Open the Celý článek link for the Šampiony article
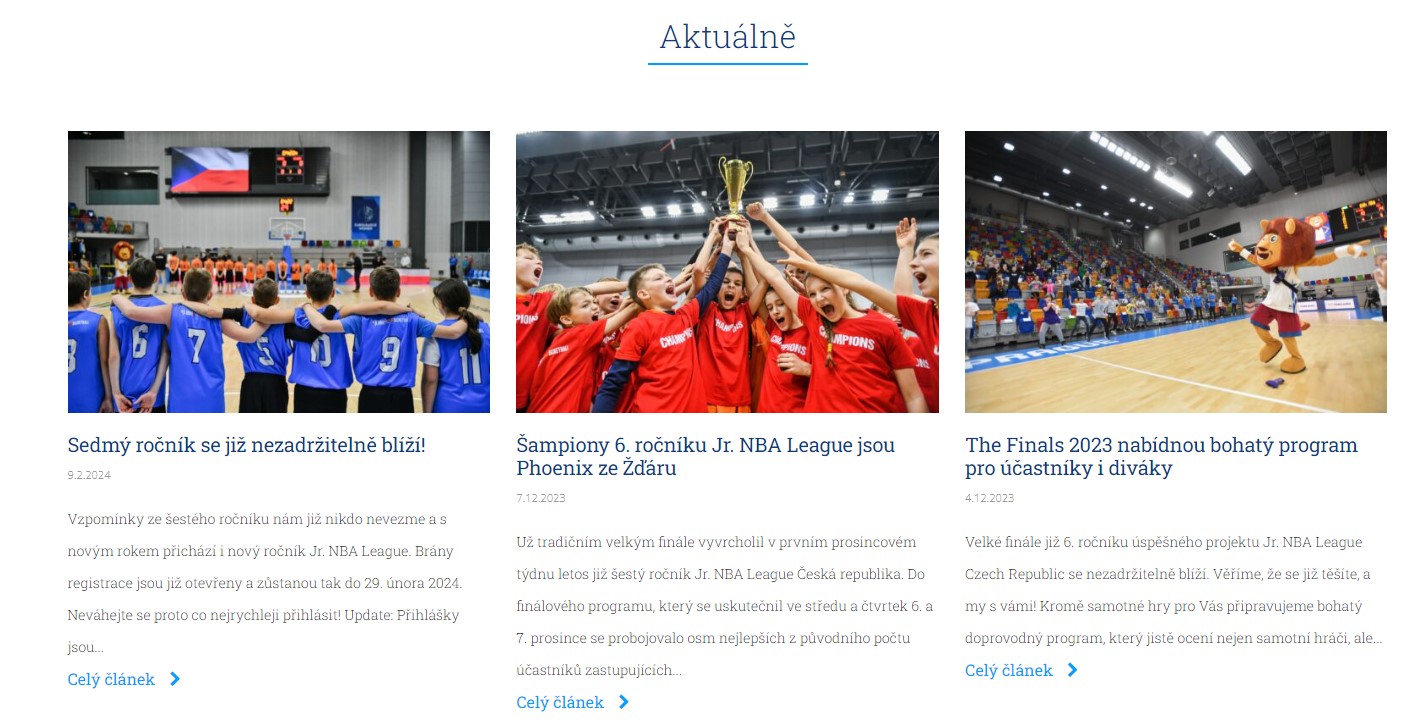Image resolution: width=1421 pixels, height=723 pixels. pyautogui.click(x=560, y=702)
